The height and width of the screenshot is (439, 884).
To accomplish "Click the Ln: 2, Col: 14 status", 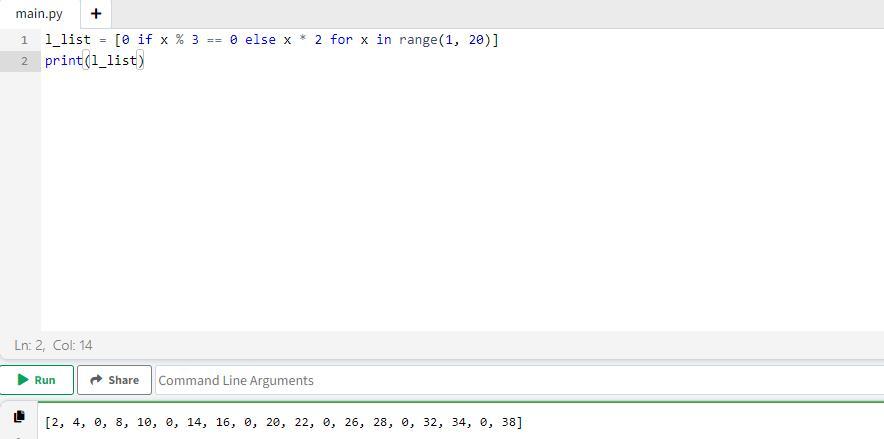I will pos(54,345).
